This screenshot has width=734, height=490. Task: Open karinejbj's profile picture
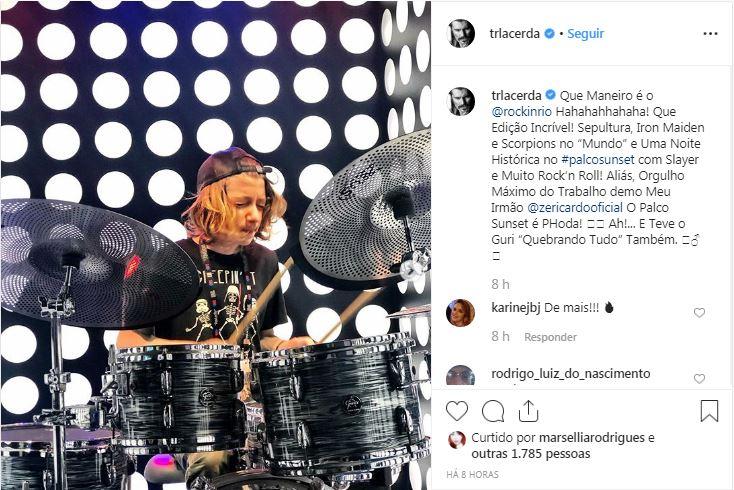tap(461, 313)
